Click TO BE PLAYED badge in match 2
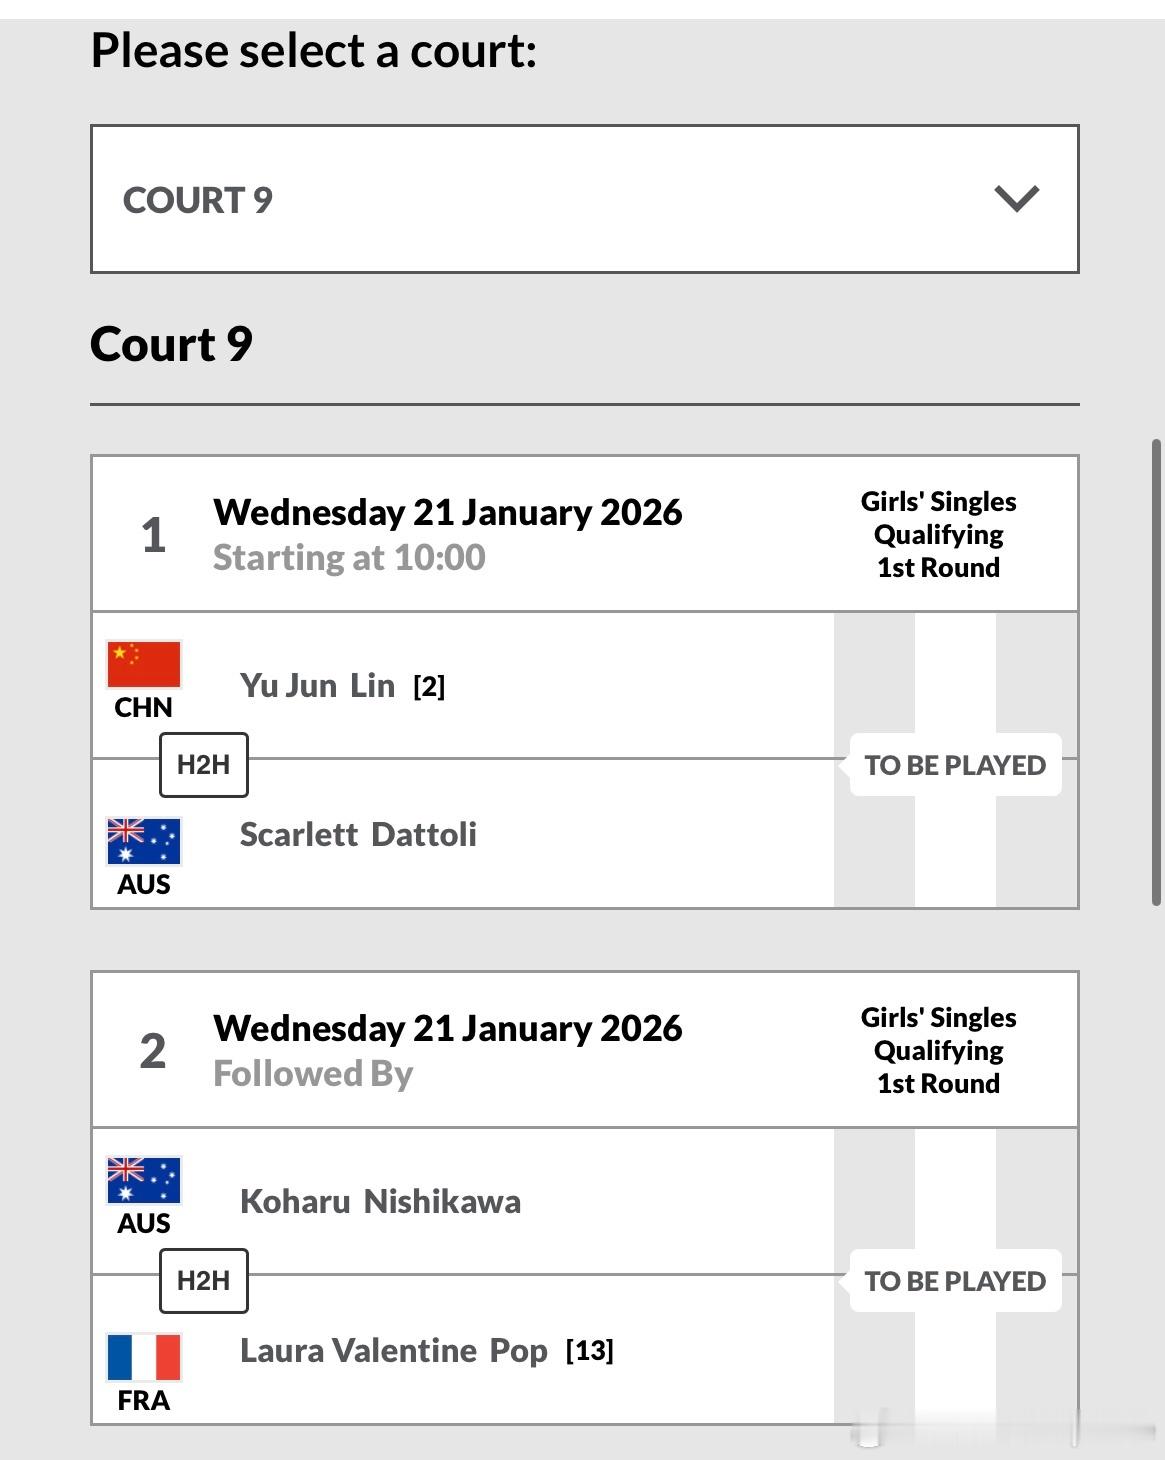This screenshot has height=1460, width=1165. coord(955,1281)
